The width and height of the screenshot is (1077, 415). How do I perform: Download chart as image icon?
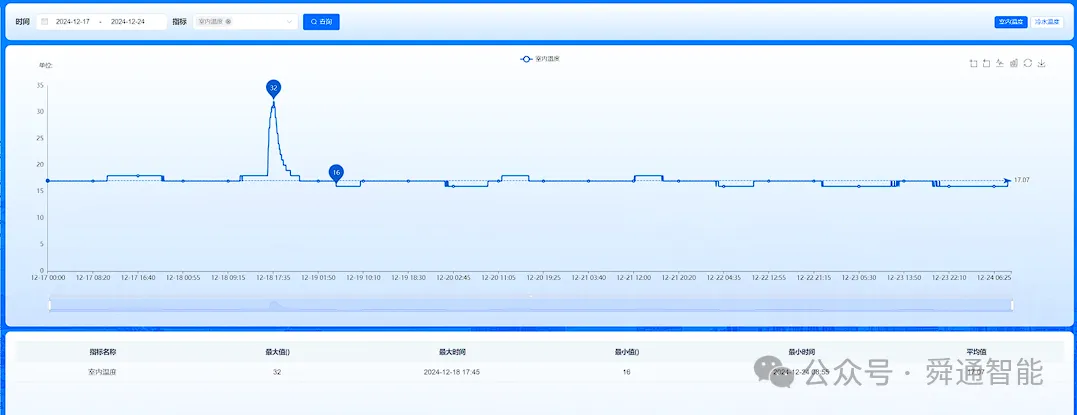[1041, 63]
